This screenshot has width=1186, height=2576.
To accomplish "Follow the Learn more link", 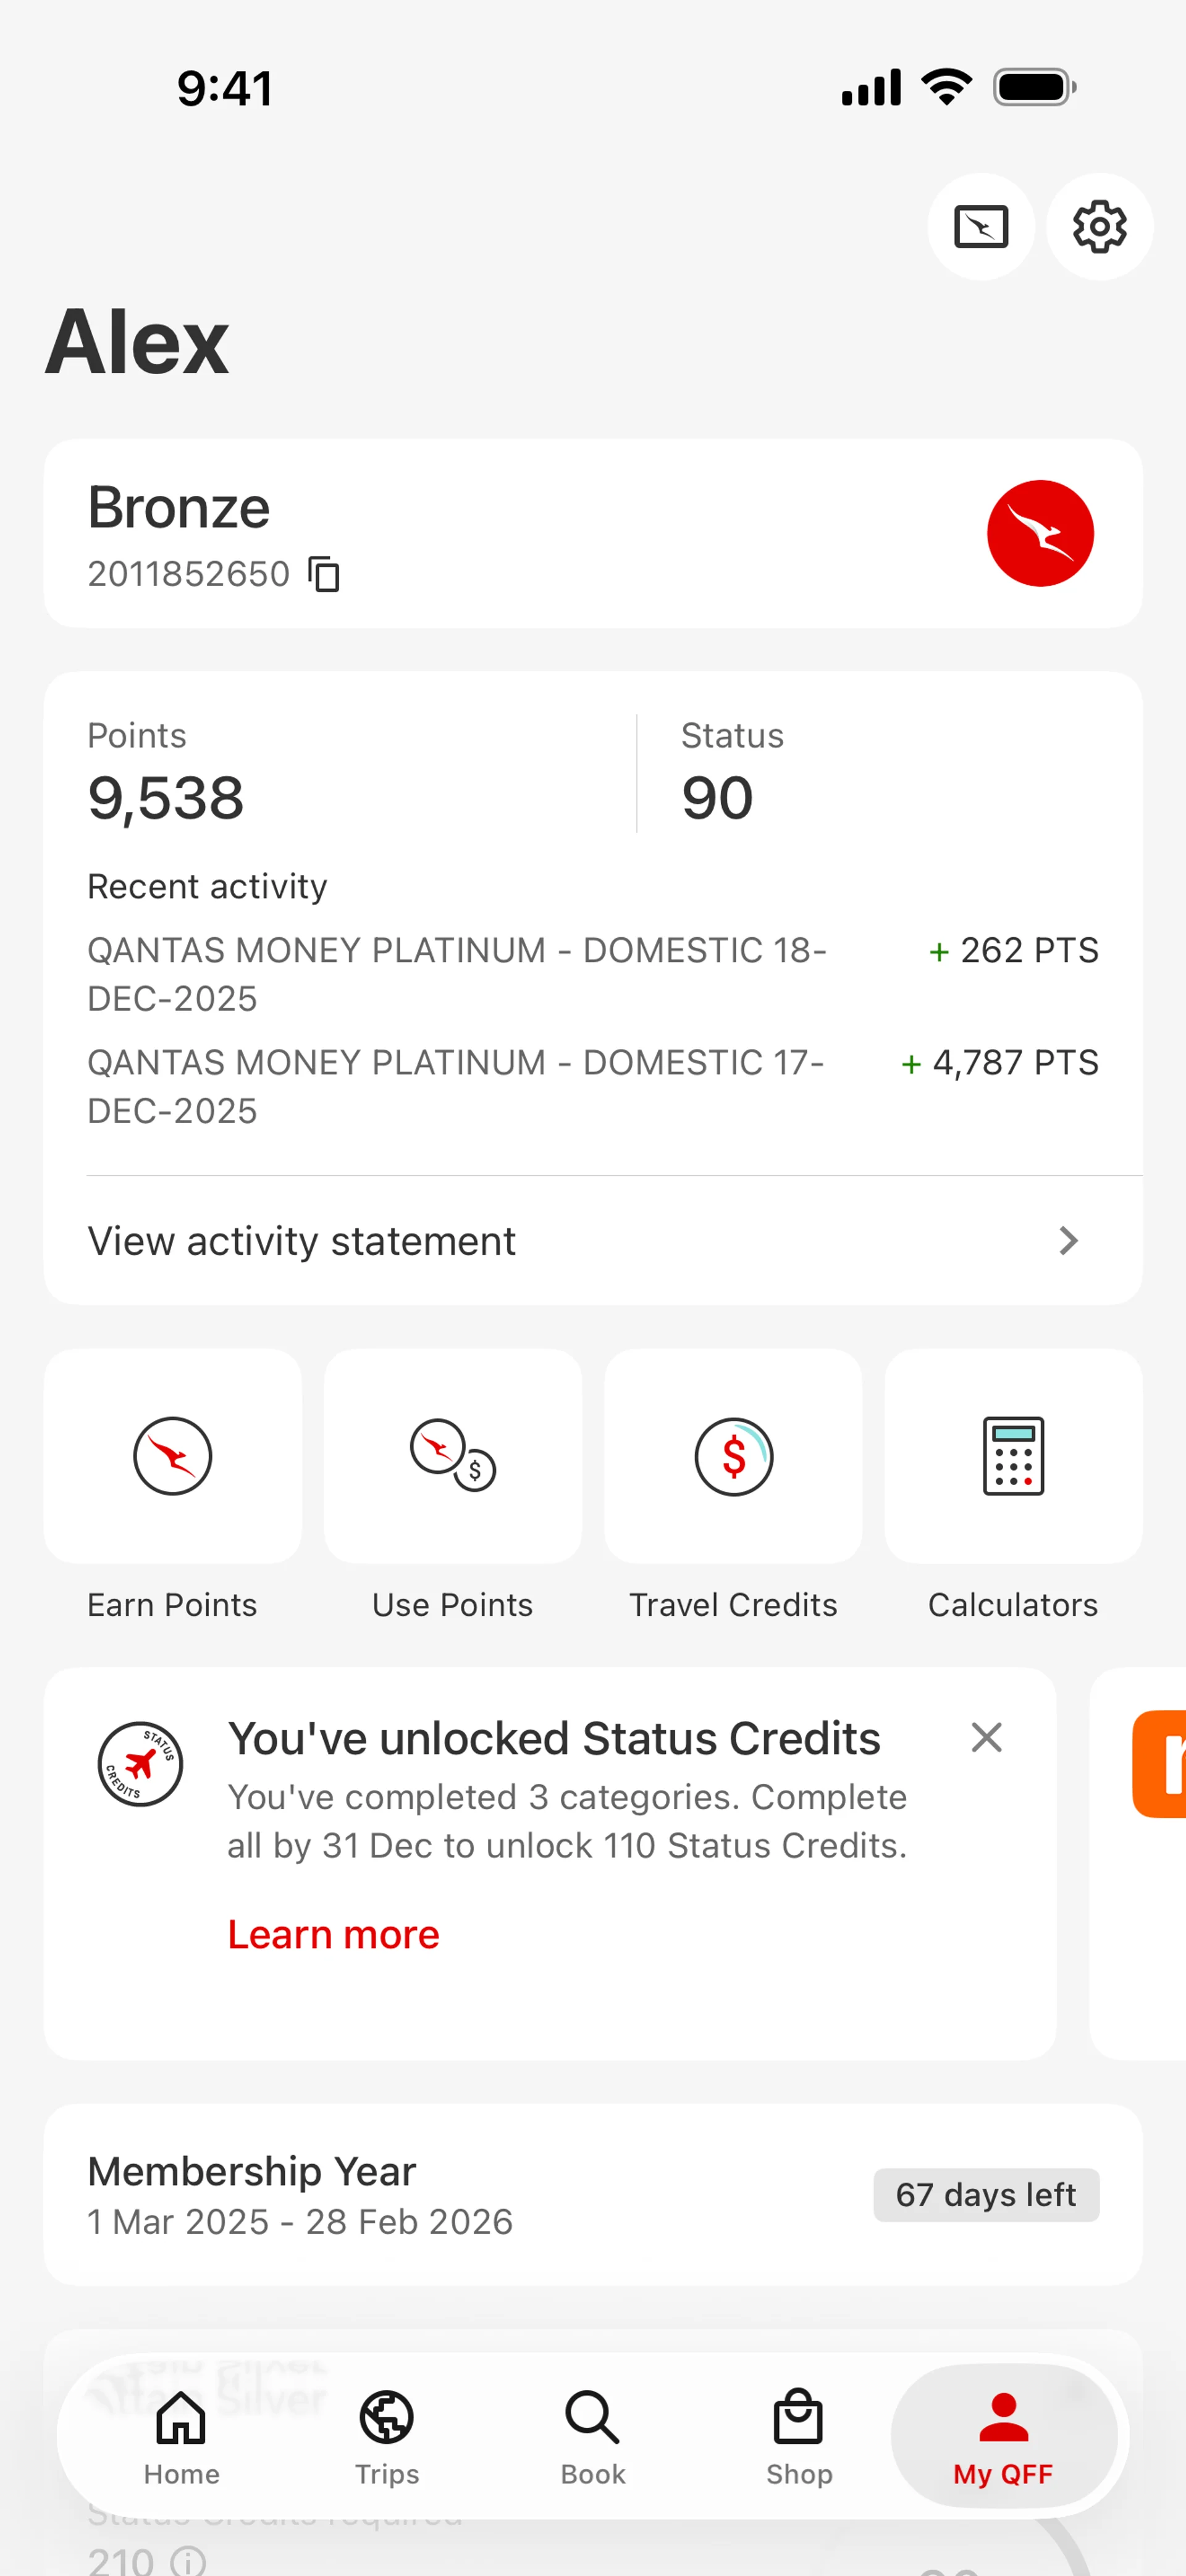I will [333, 1935].
